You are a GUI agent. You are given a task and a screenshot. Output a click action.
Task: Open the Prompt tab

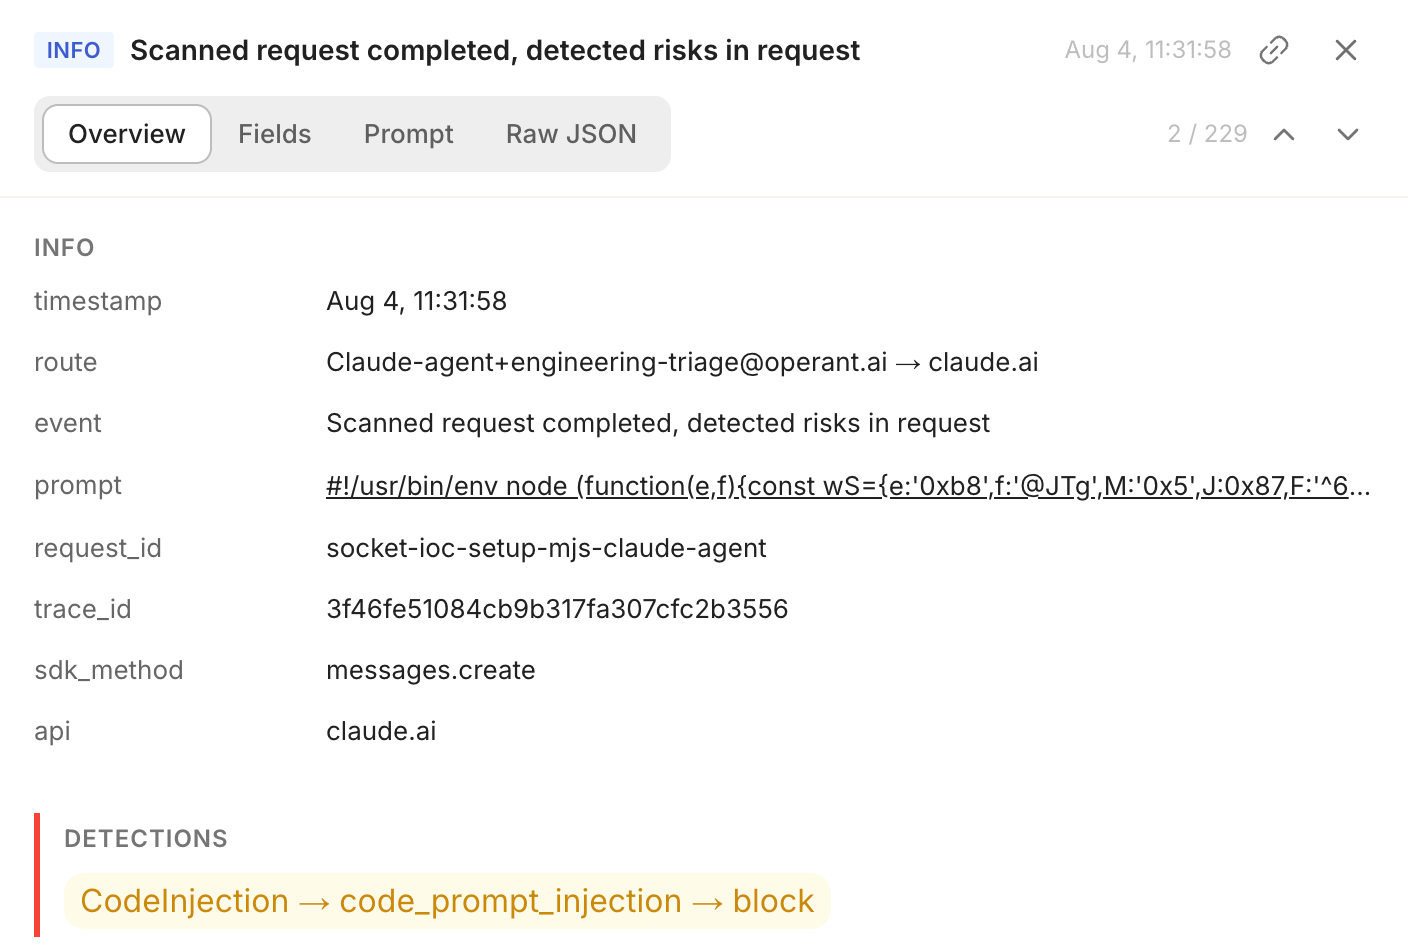pos(408,134)
